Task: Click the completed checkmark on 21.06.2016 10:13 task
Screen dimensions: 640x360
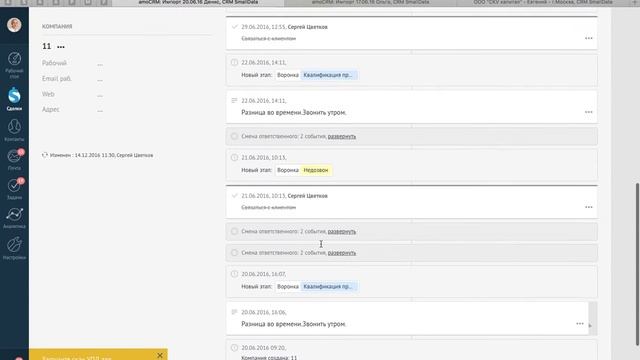Action: [234, 196]
